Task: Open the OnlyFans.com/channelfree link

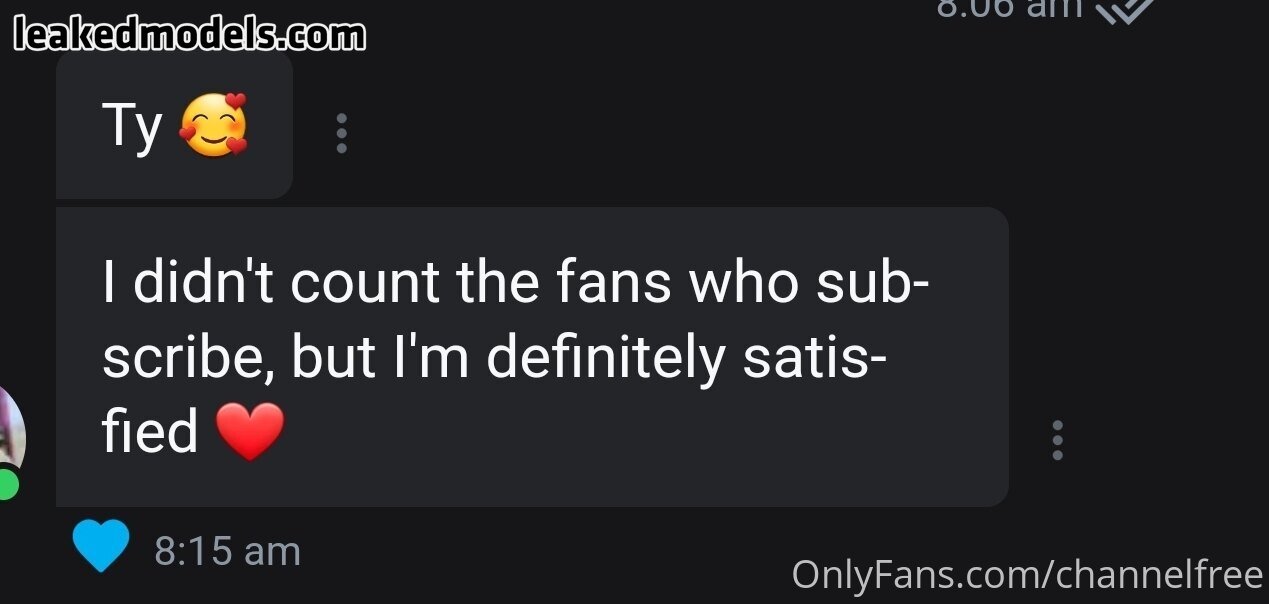Action: point(1027,575)
